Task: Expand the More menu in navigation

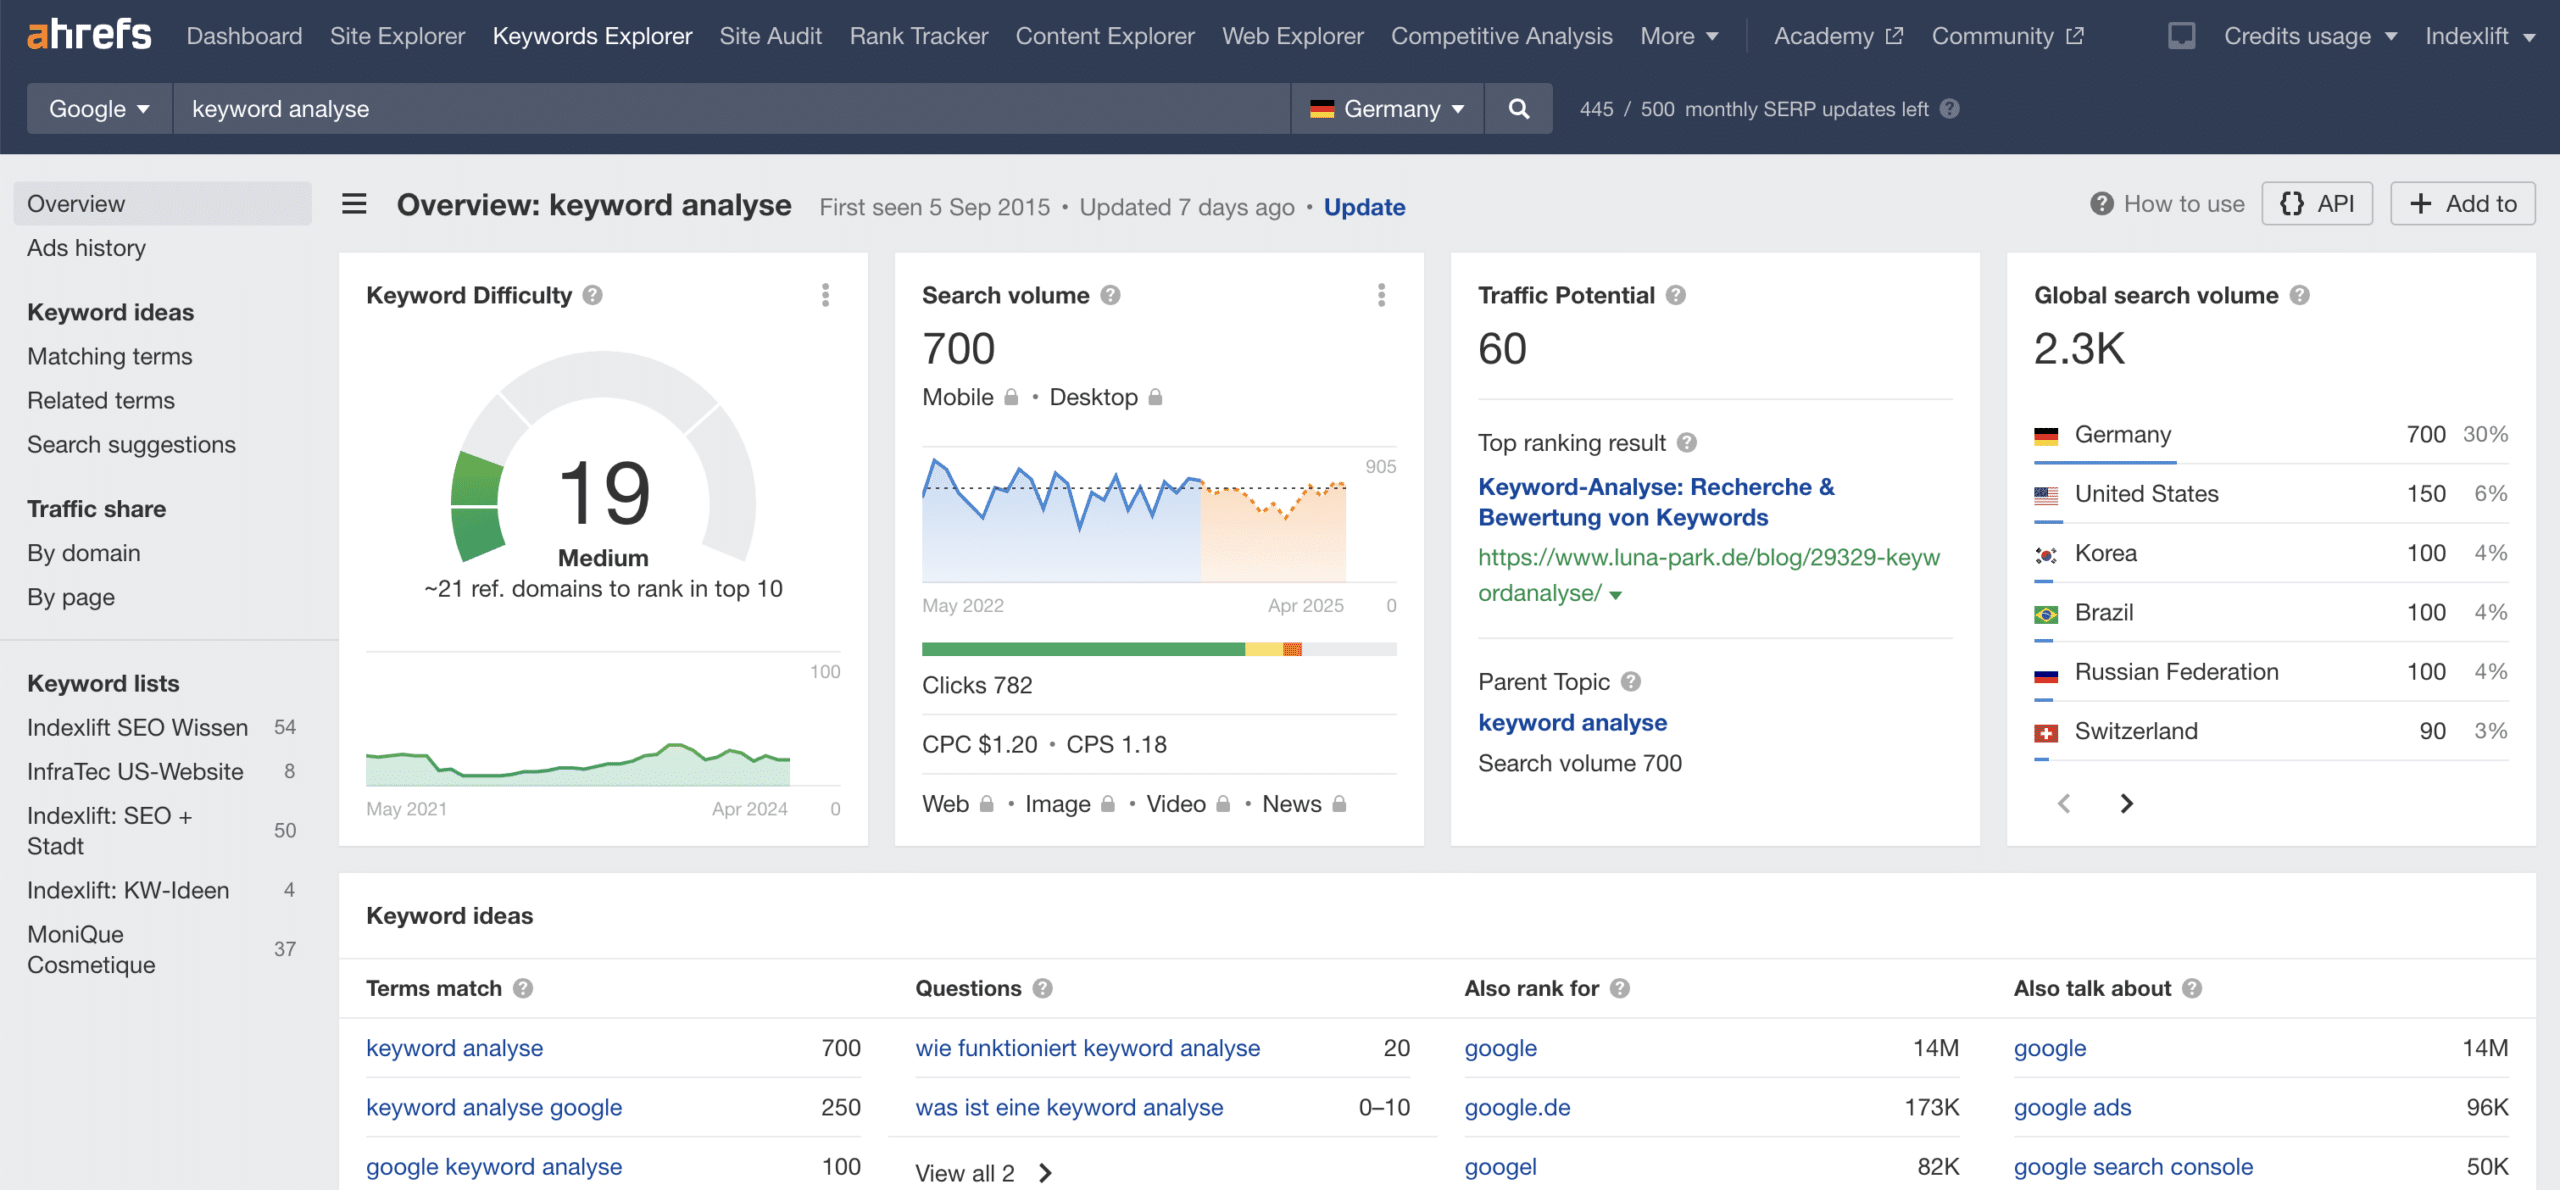Action: tap(1679, 36)
